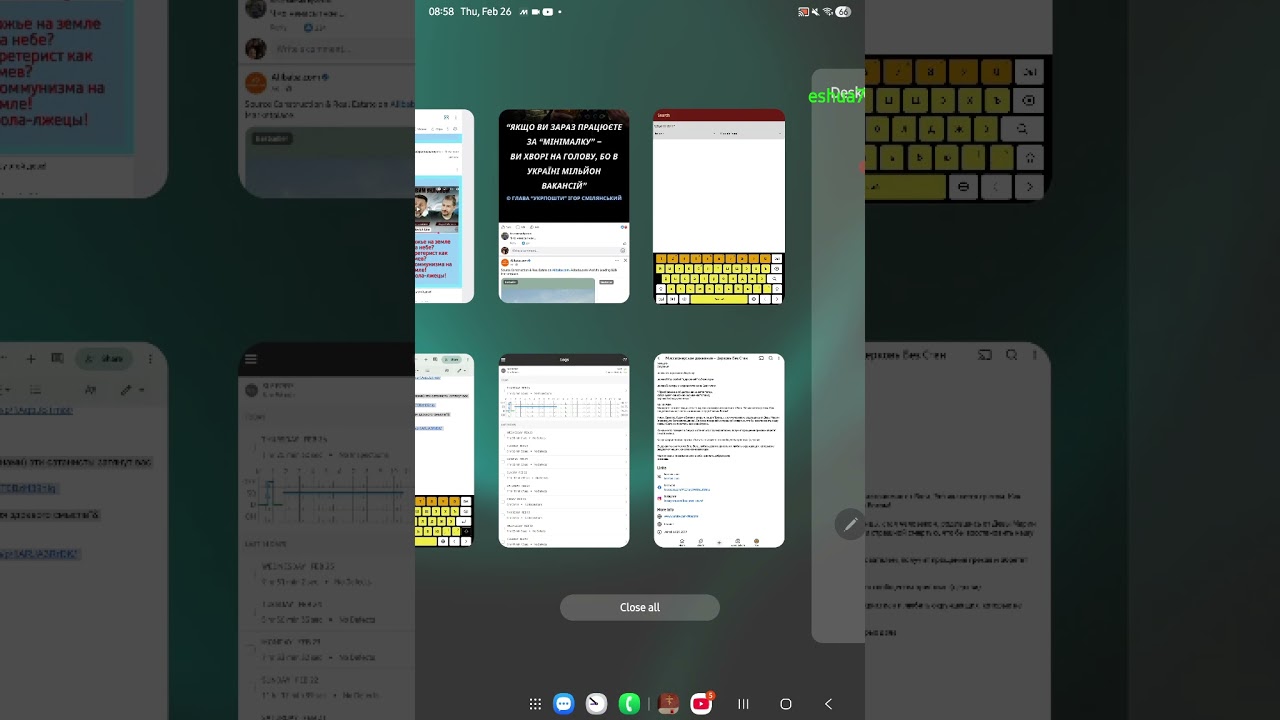Open the green Phone app in dock
The image size is (1280, 720).
[x=629, y=704]
